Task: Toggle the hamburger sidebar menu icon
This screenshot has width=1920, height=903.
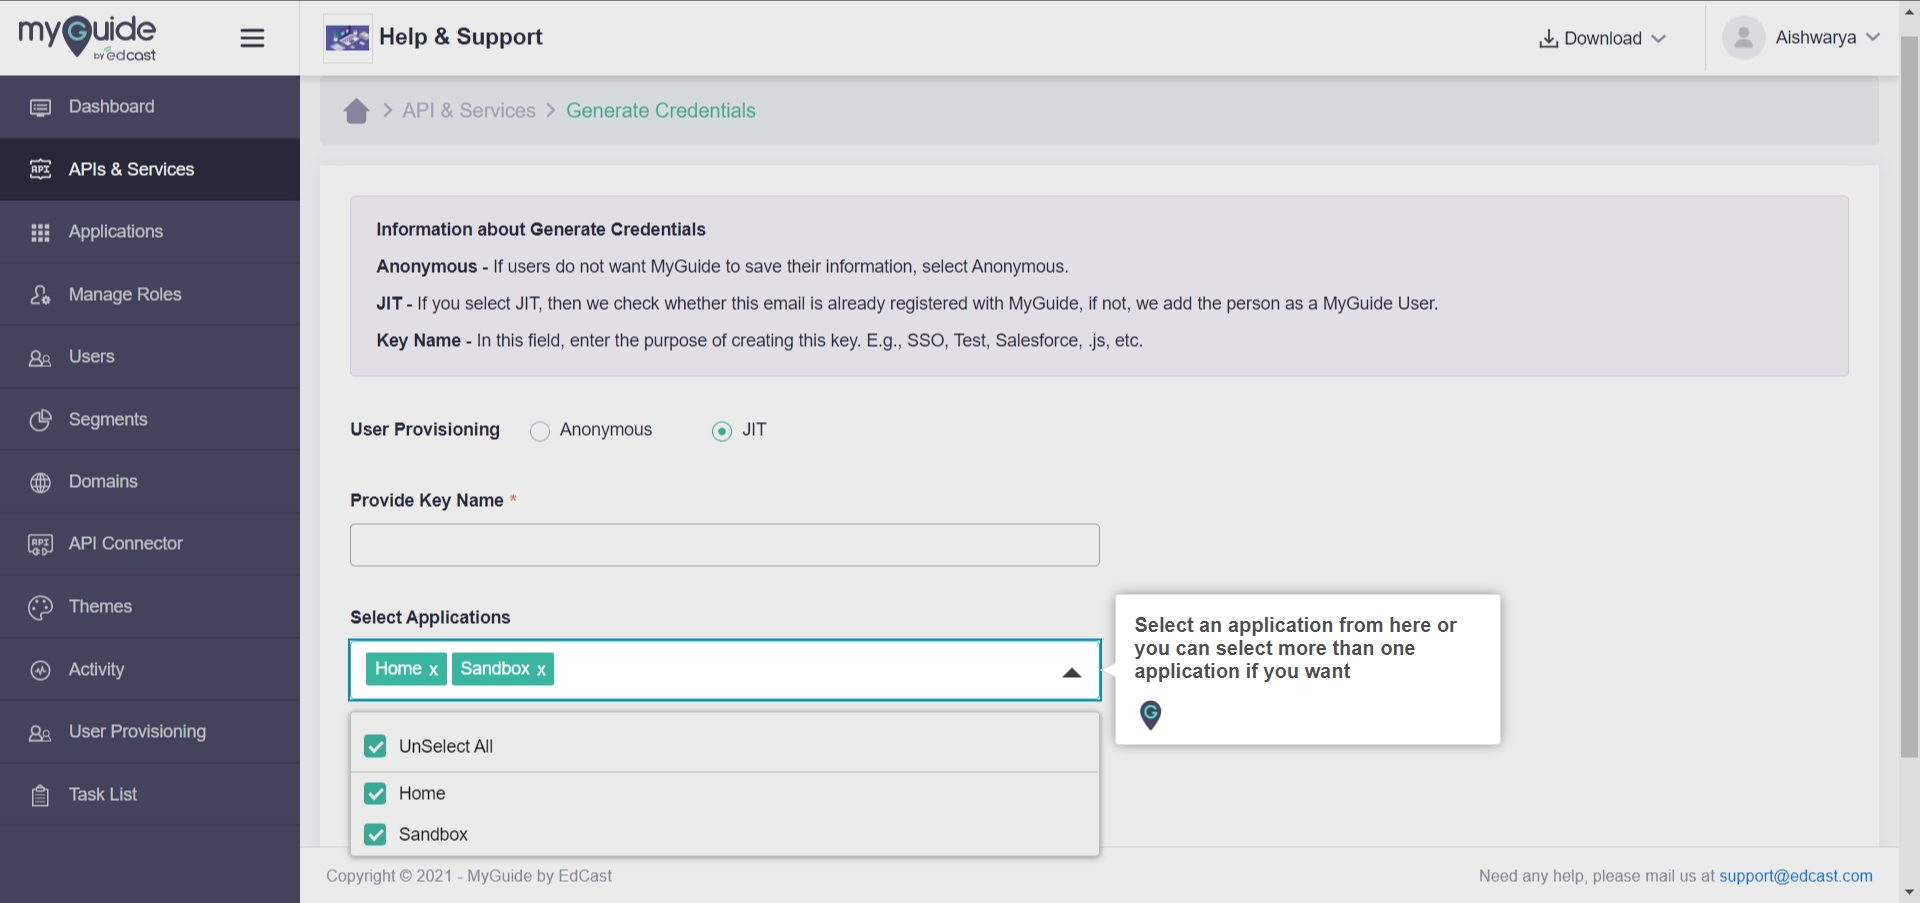Action: pos(252,38)
